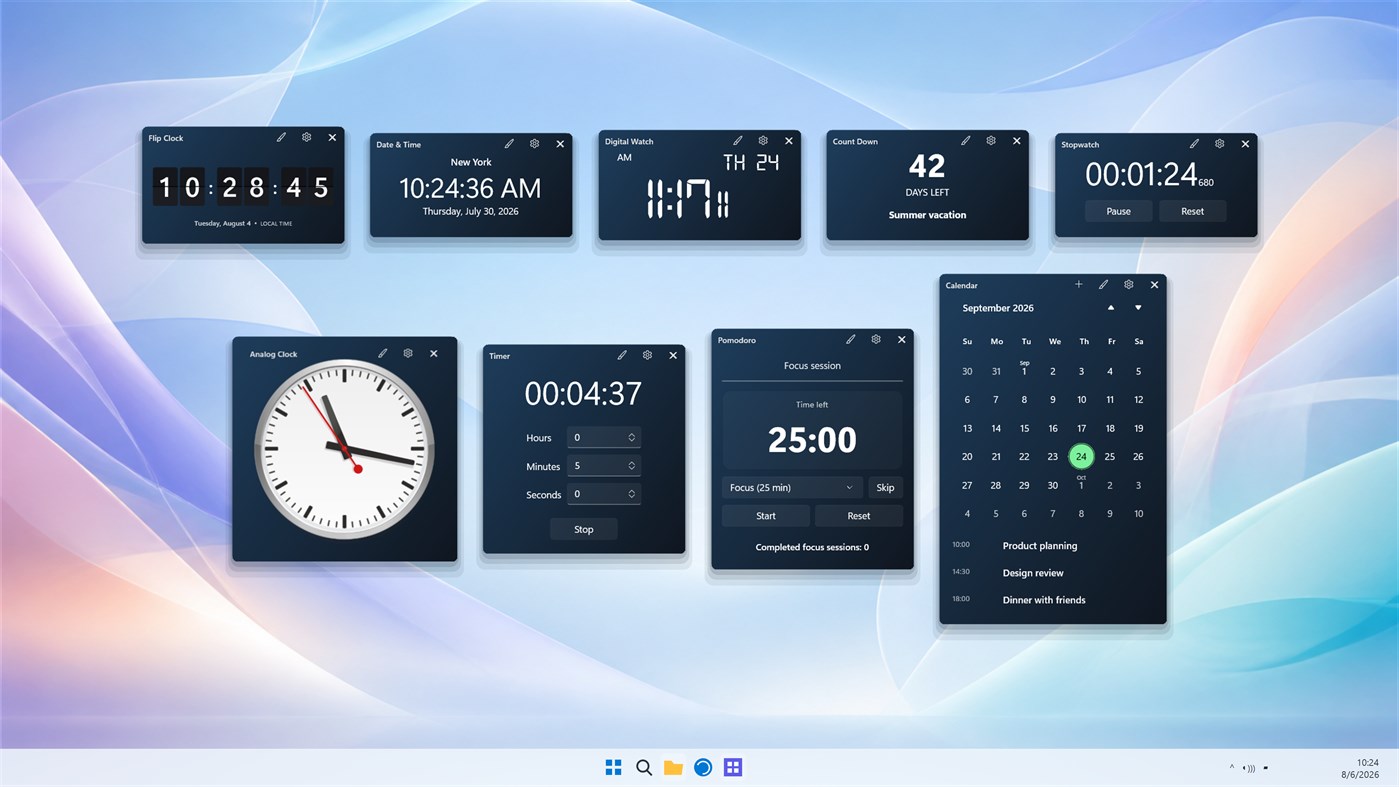Click the Minutes stepper showing 5

[x=604, y=466]
